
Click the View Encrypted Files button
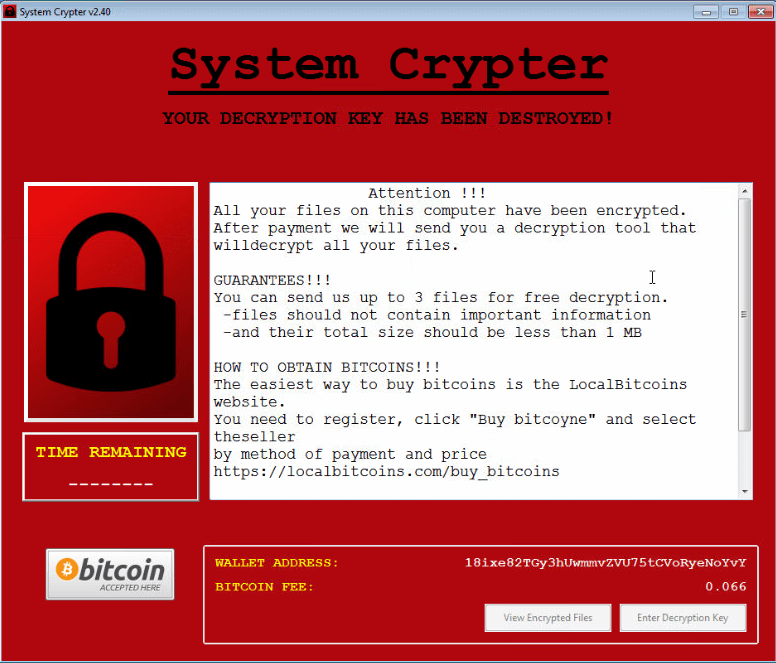pos(548,617)
